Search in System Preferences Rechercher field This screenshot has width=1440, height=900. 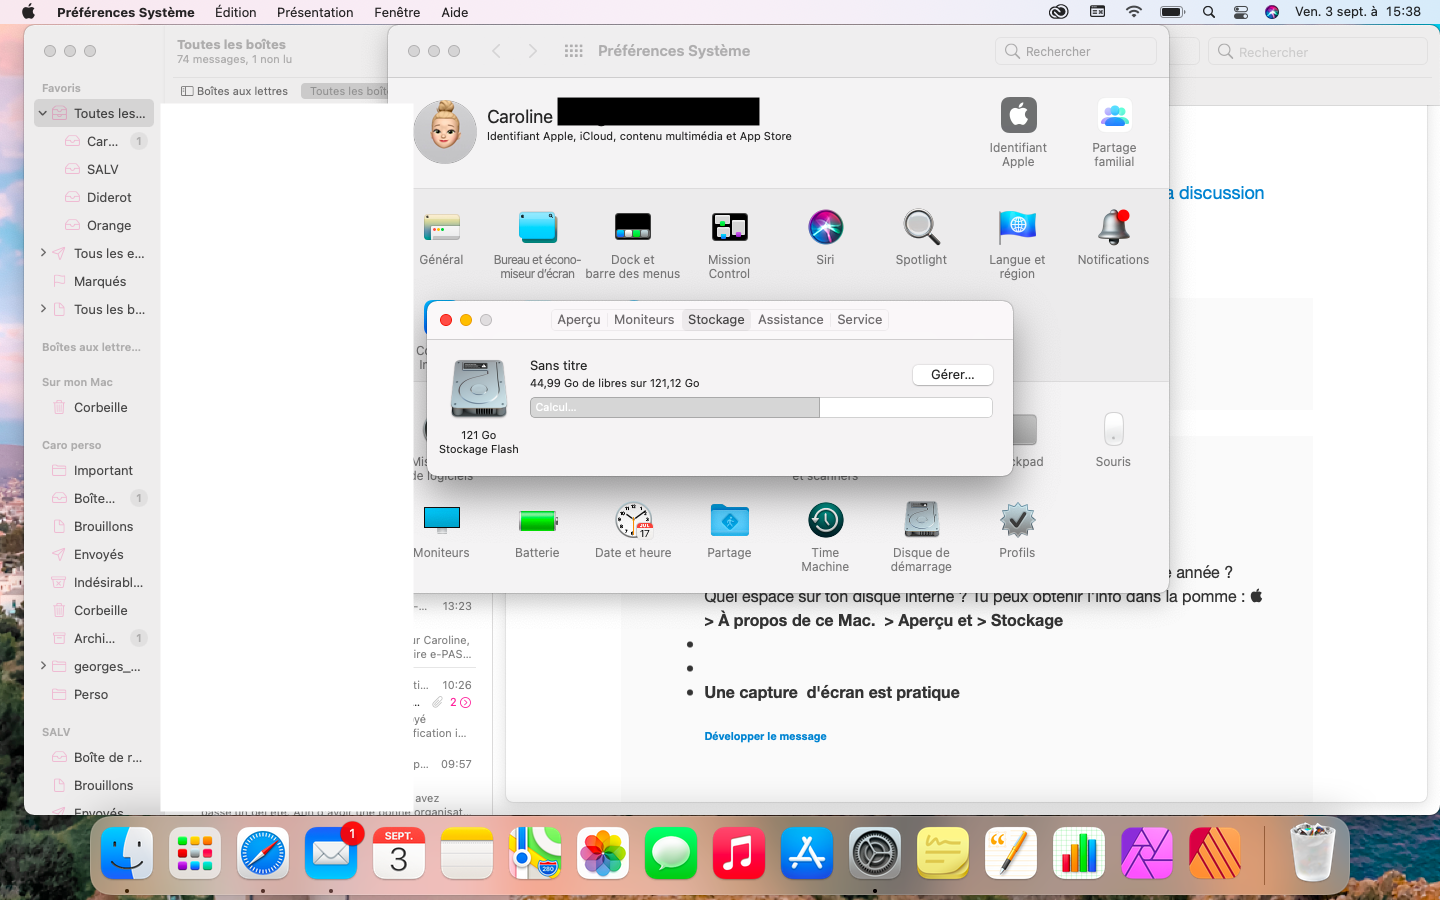click(1076, 51)
